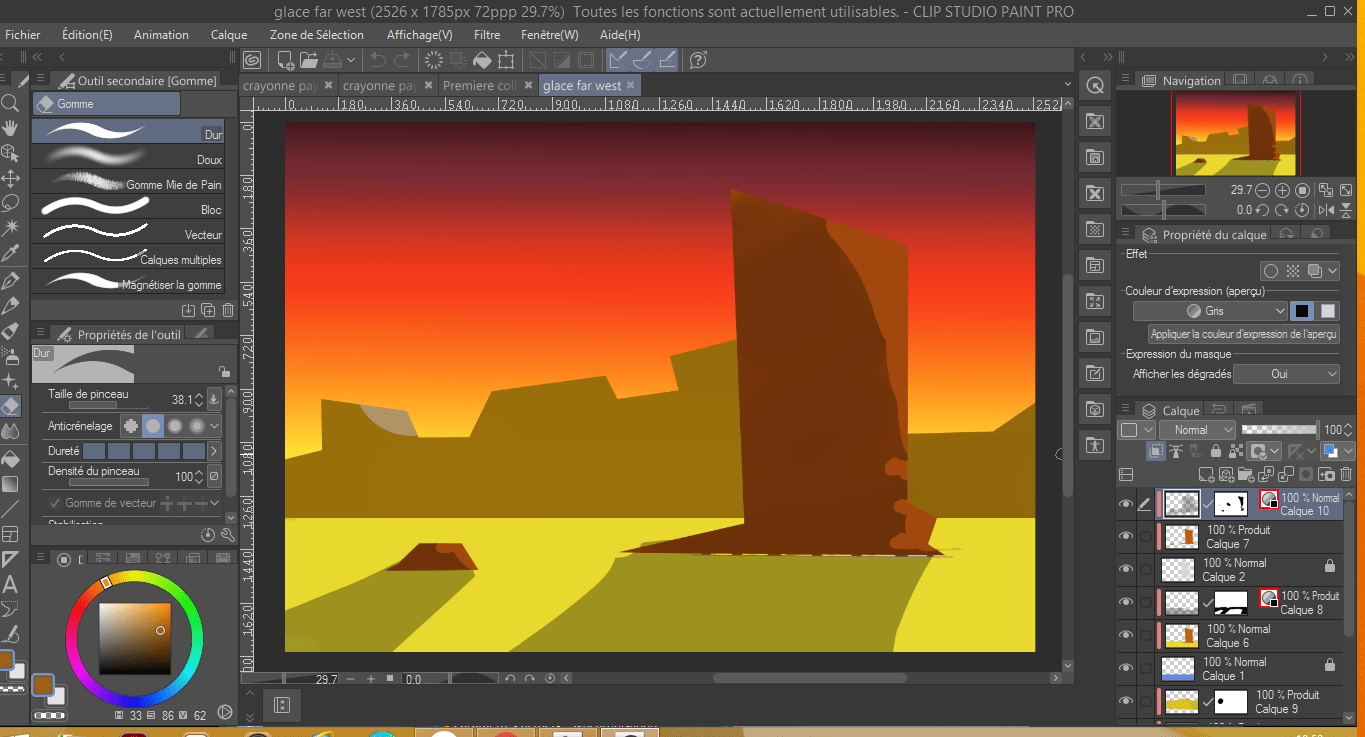The image size is (1365, 737).
Task: Open the CLIP STUDIO spiral icon
Action: (252, 60)
